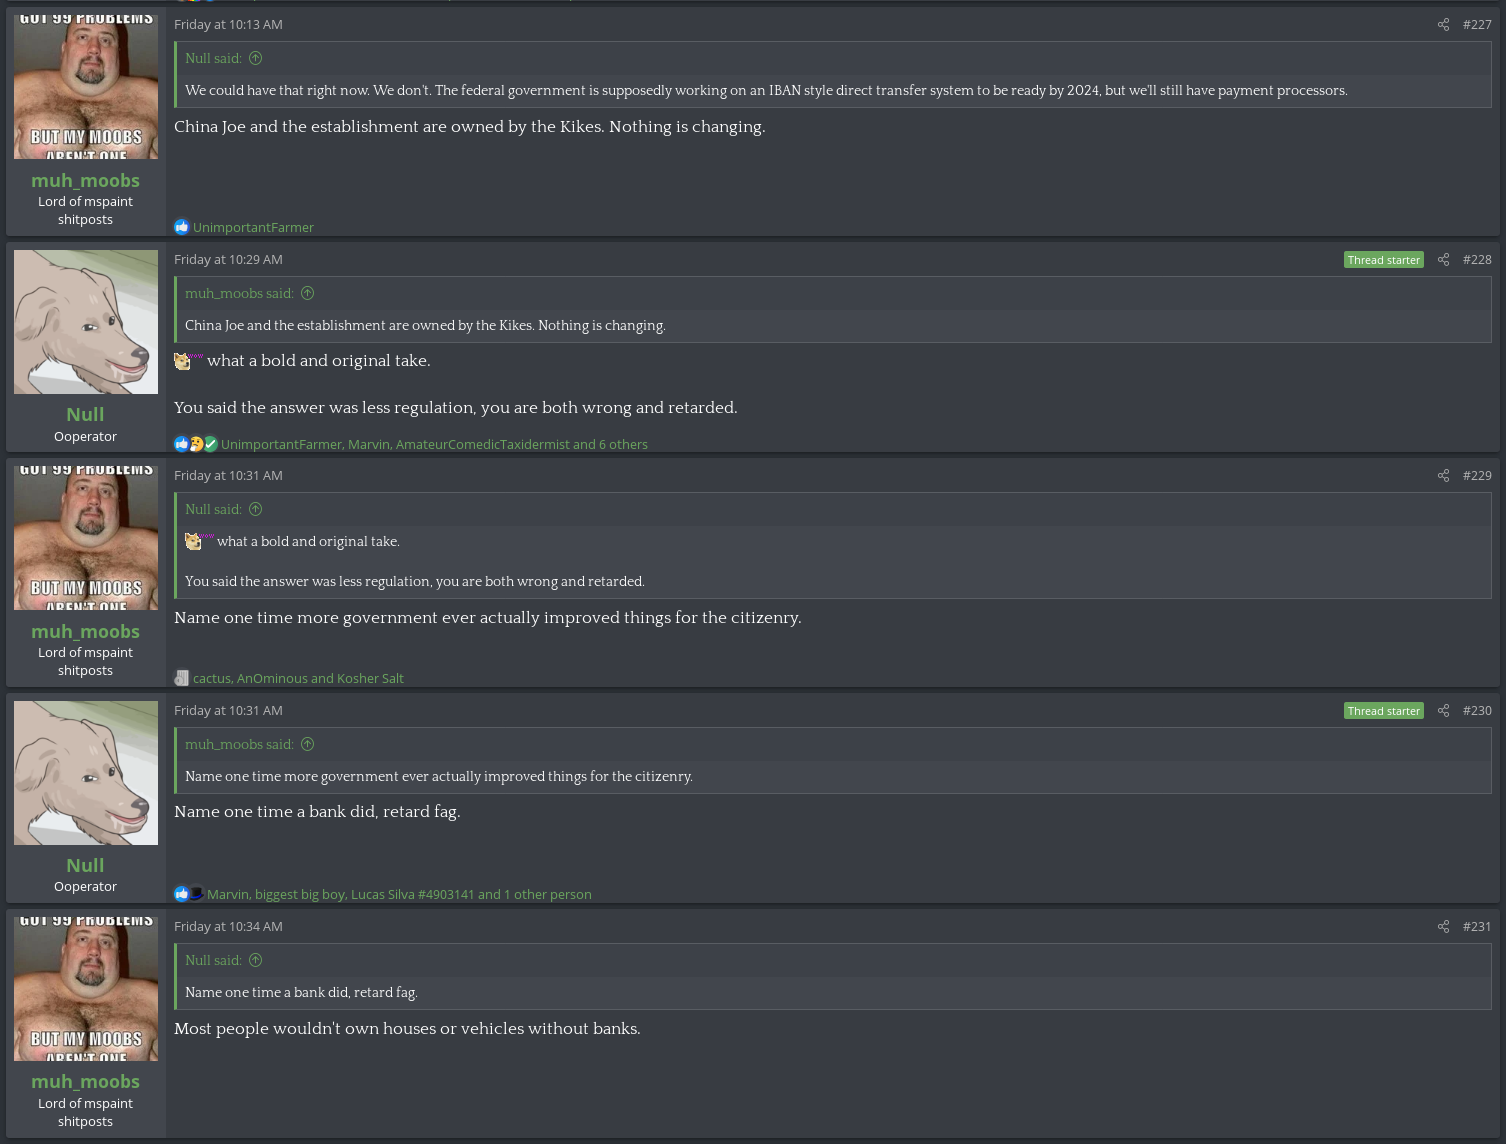Click muh_moobs avatar in post #231
Image resolution: width=1506 pixels, height=1144 pixels.
[86, 989]
